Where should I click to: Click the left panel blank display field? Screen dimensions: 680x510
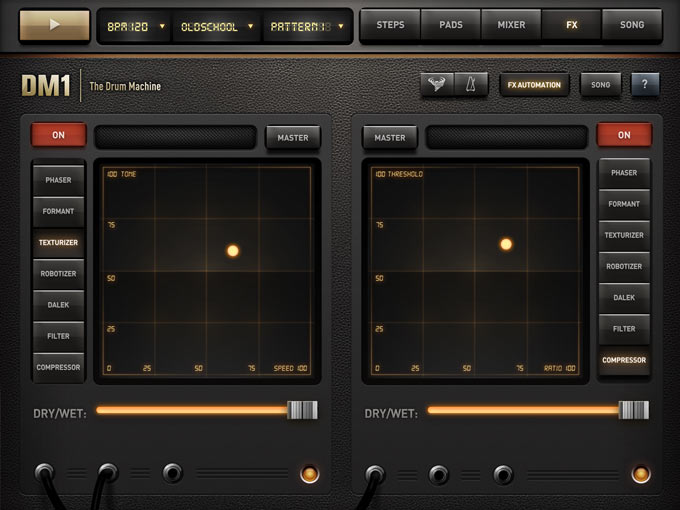tap(175, 137)
